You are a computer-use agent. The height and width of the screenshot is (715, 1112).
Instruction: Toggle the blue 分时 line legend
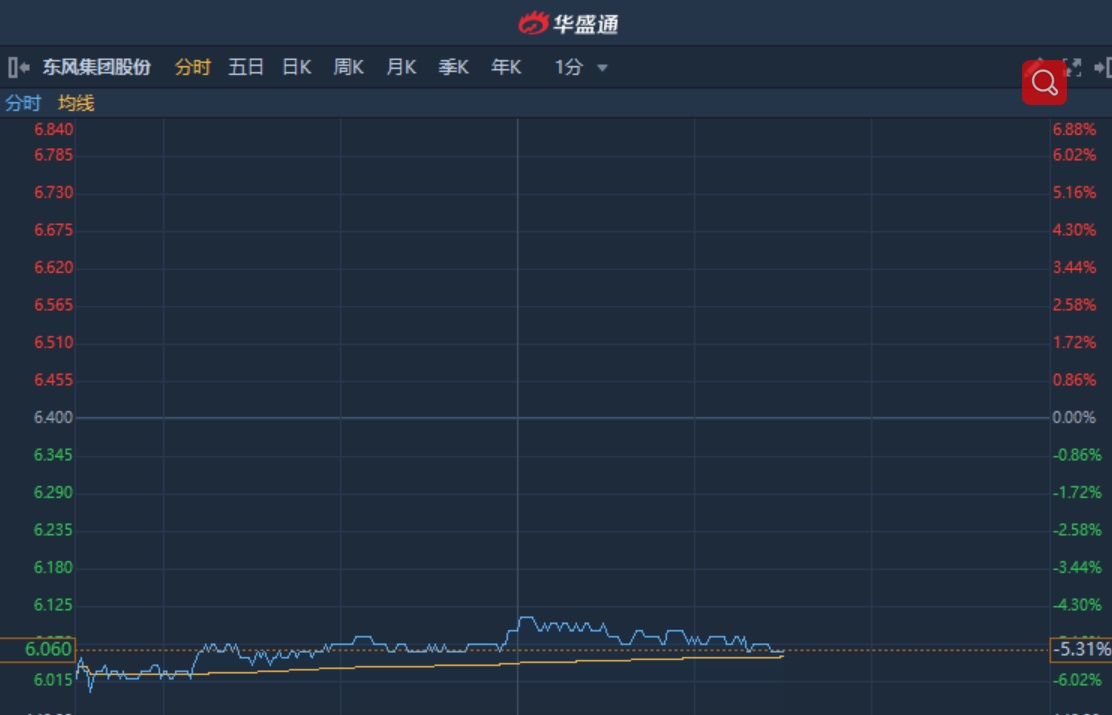[x=23, y=103]
